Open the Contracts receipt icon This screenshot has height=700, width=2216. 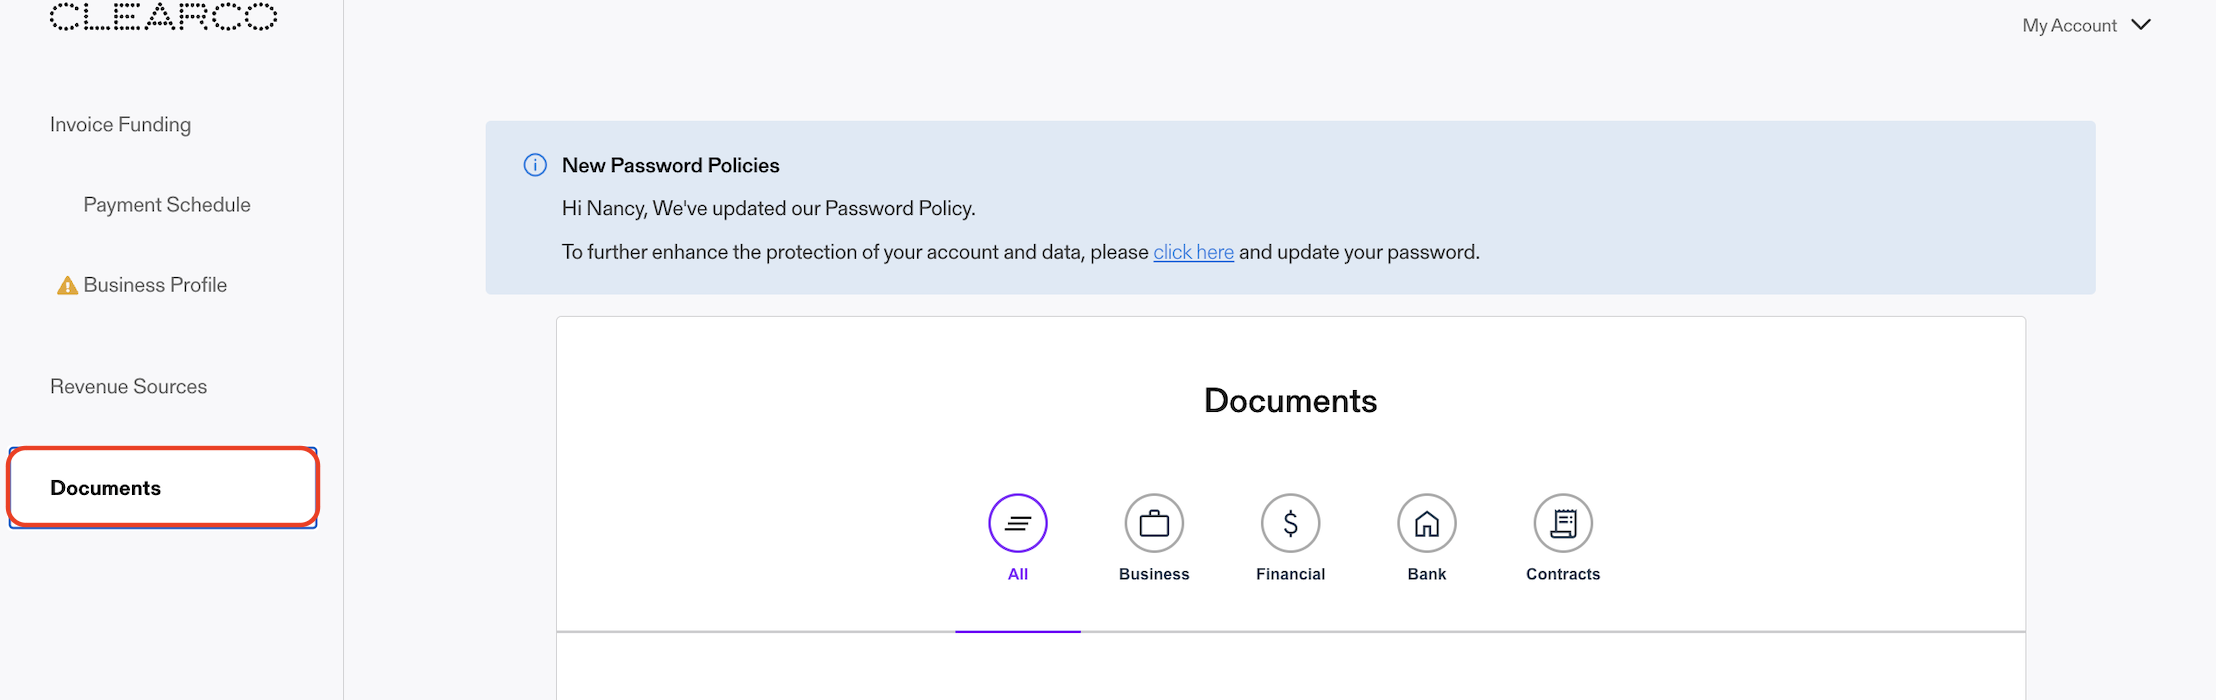click(1563, 523)
